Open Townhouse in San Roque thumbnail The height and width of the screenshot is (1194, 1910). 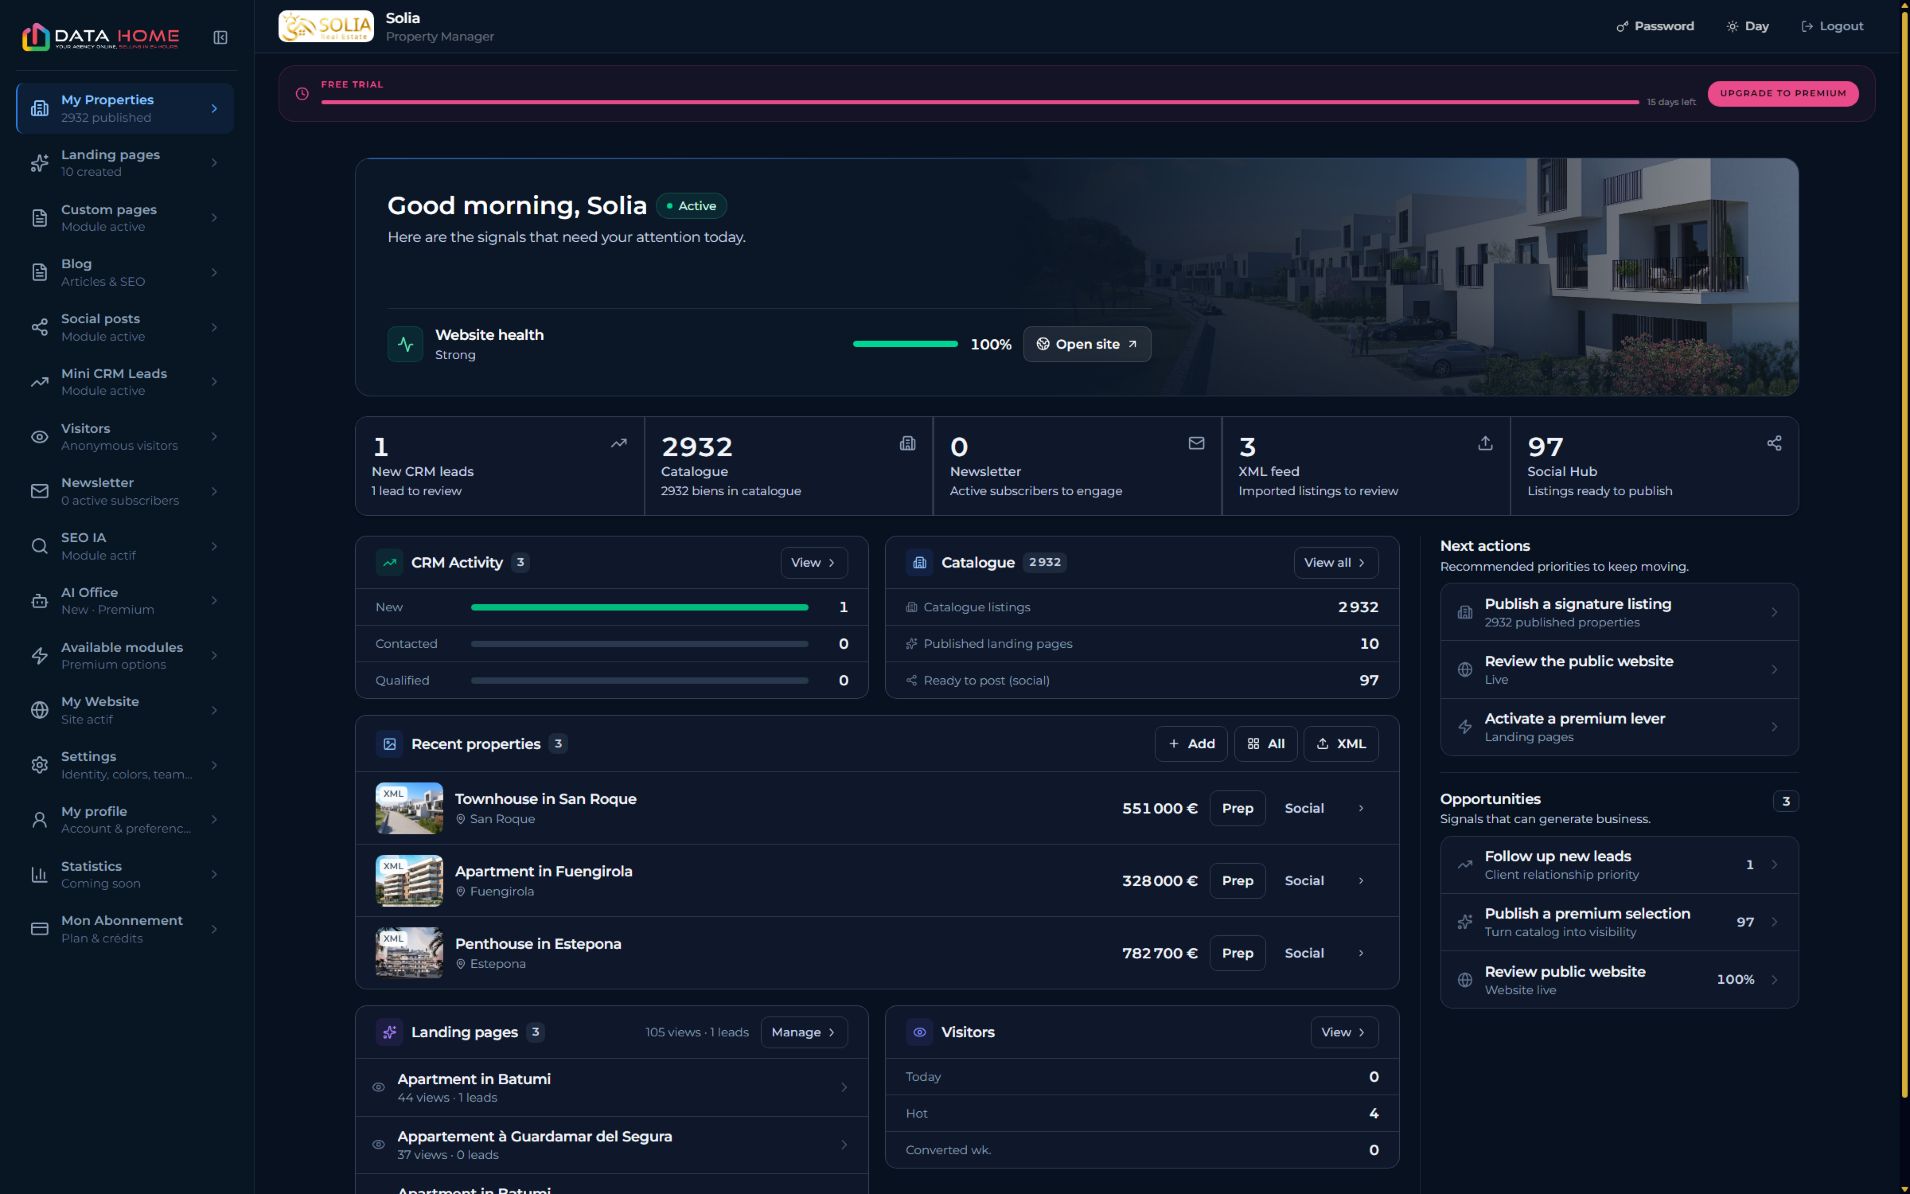(409, 808)
